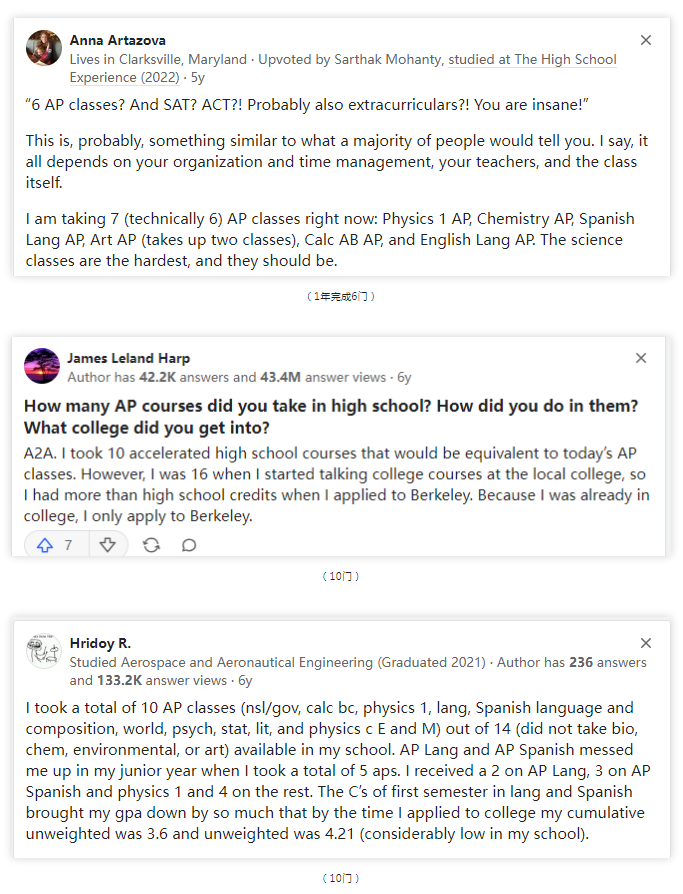Open Hridoy R.'s profile avatar
Screen dimensions: 683x894
(x=44, y=651)
